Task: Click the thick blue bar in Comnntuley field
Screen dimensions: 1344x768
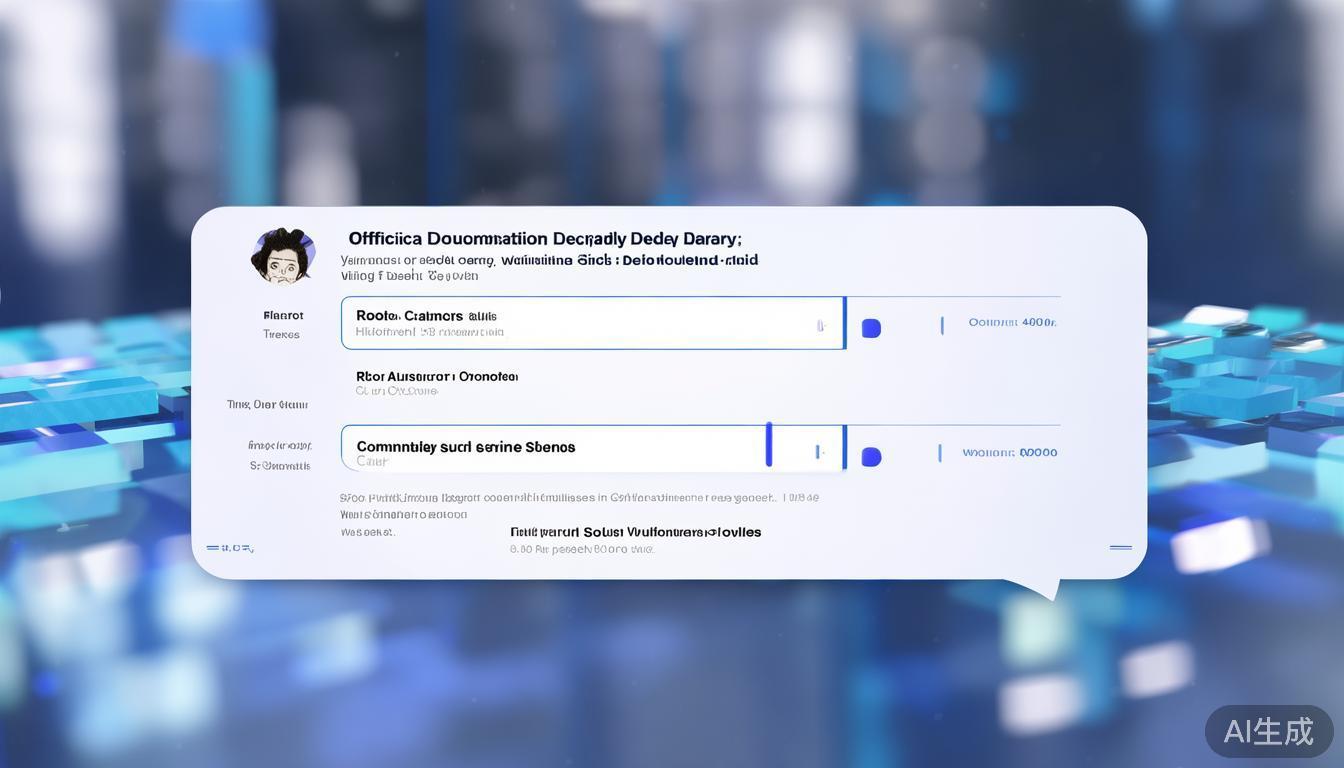Action: 768,444
